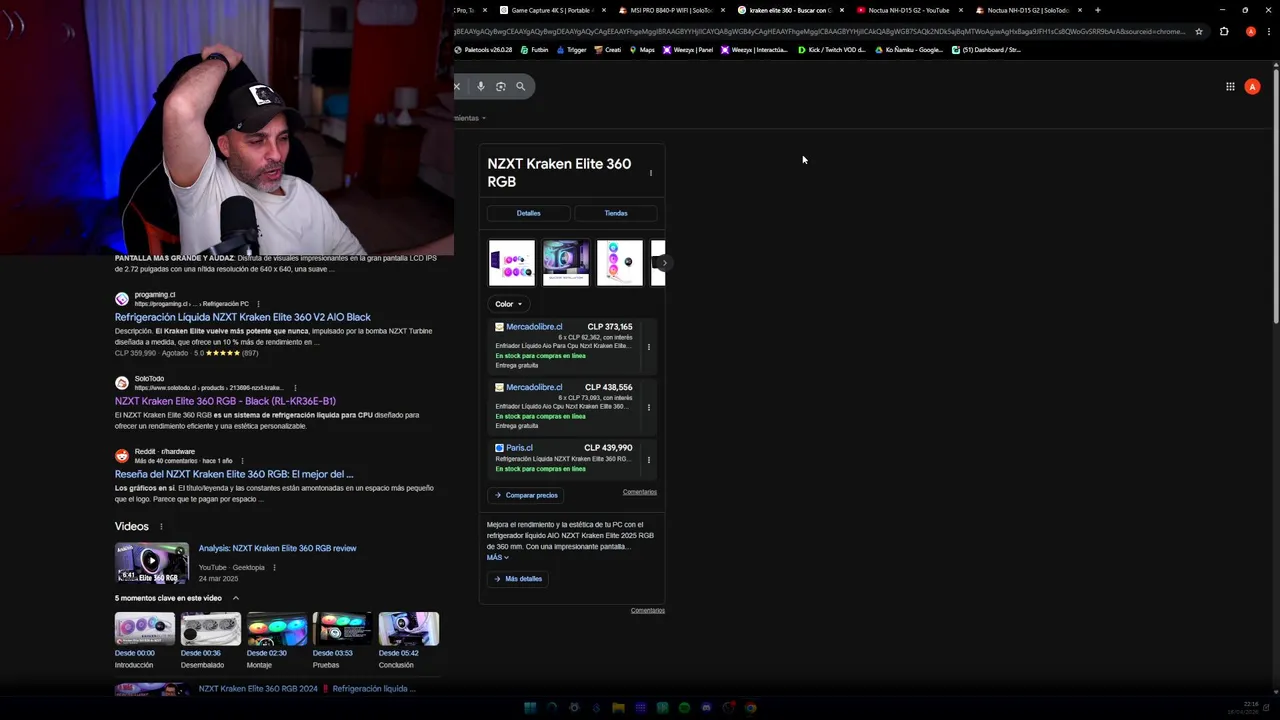Play the Geektopia video thumbnail
Viewport: 1280px width, 720px height.
point(151,563)
